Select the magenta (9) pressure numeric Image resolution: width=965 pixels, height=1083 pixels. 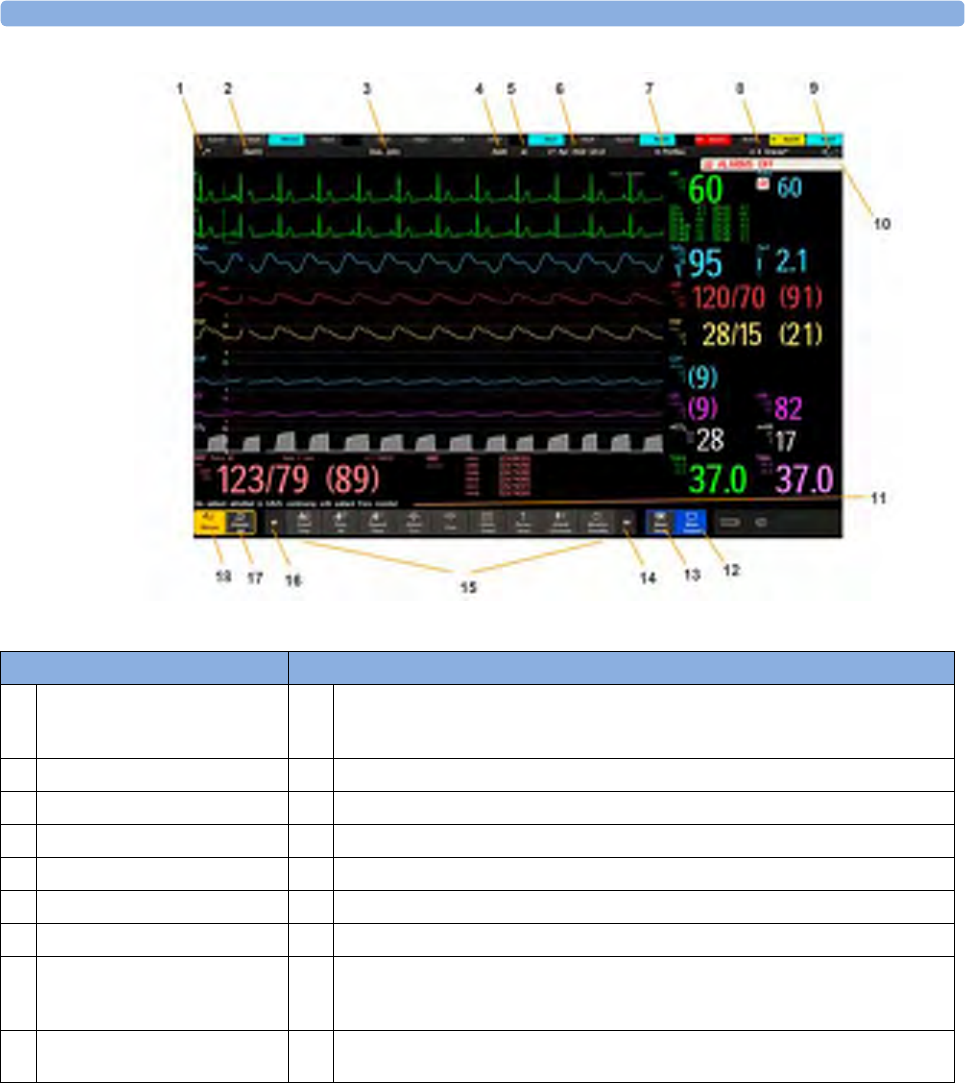click(703, 408)
